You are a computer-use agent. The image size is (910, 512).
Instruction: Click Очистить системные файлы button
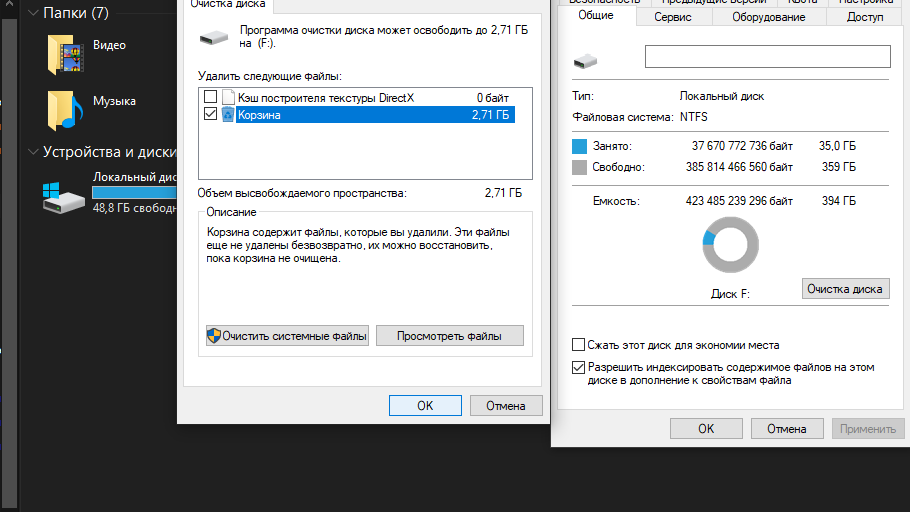tap(287, 336)
